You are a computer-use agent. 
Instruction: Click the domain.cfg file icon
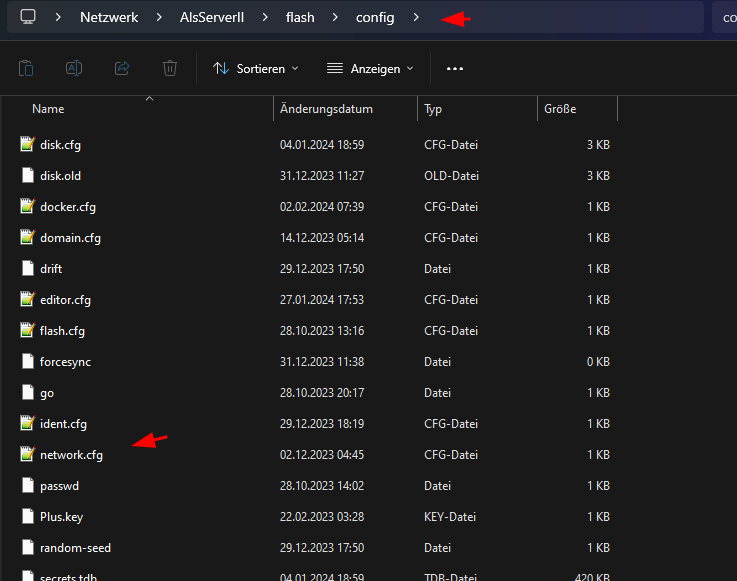click(28, 237)
